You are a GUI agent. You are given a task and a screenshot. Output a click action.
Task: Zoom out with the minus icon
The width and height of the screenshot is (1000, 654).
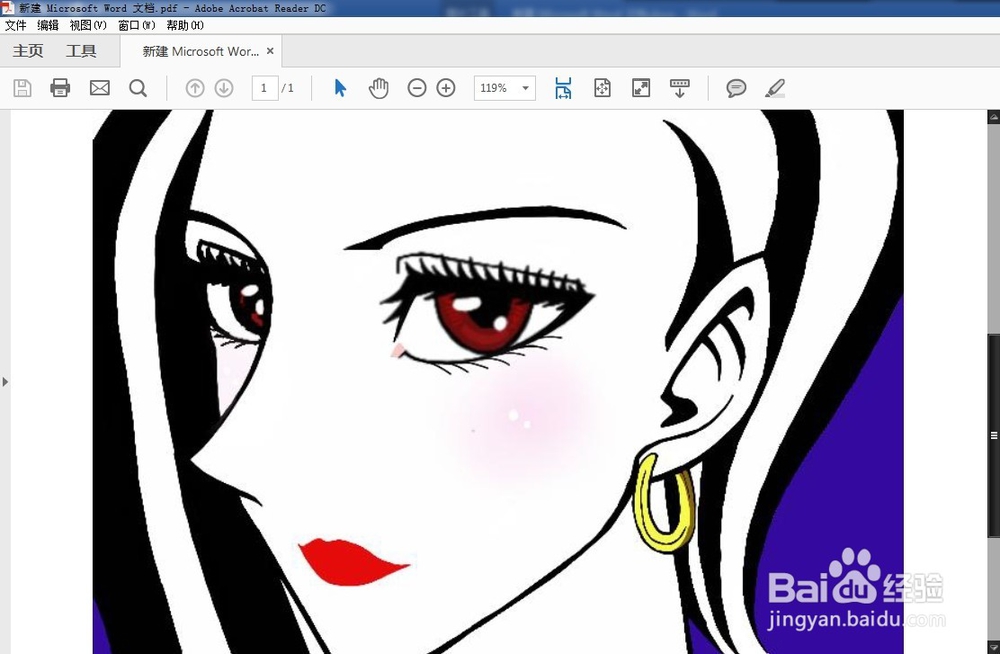(x=416, y=88)
